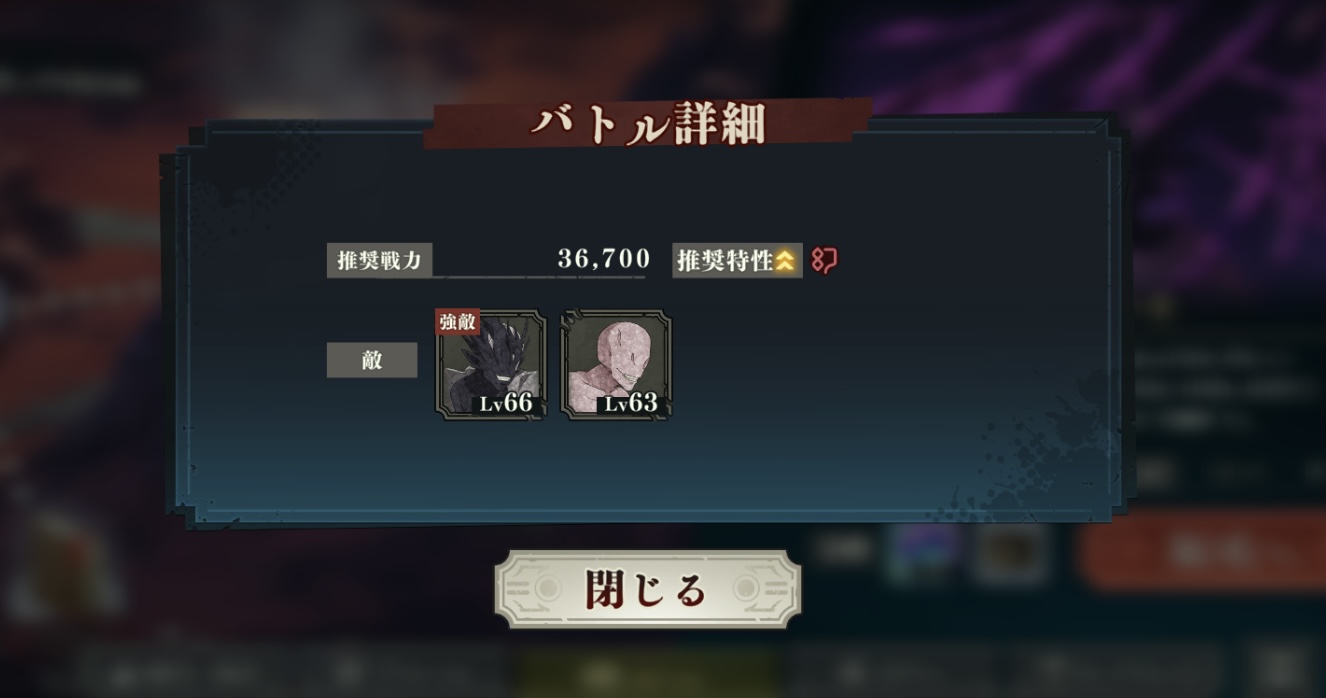This screenshot has width=1326, height=698.
Task: Tap the red recommended trait symbol icon
Action: coord(824,261)
